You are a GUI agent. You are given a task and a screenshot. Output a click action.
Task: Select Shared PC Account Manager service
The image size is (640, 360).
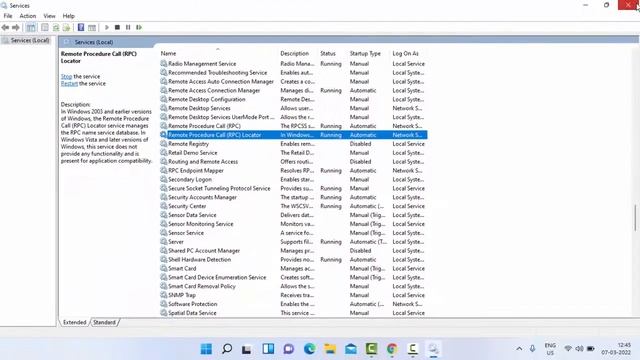click(x=293, y=251)
